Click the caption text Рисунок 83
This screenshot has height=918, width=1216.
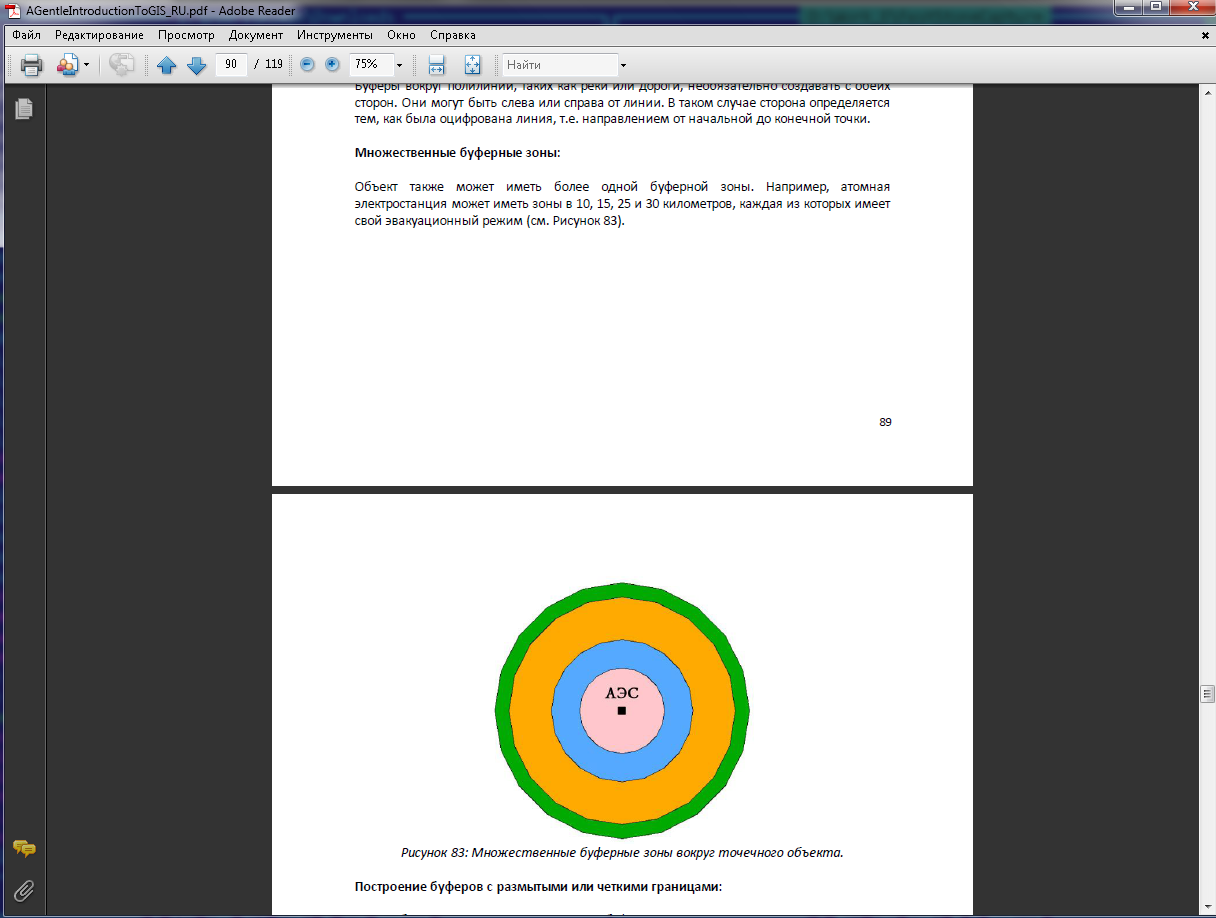click(433, 853)
